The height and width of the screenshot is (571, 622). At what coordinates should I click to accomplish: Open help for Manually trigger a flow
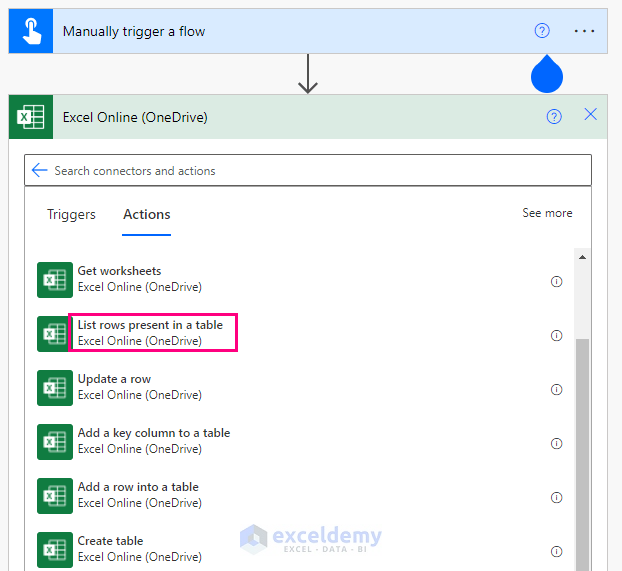[x=542, y=31]
